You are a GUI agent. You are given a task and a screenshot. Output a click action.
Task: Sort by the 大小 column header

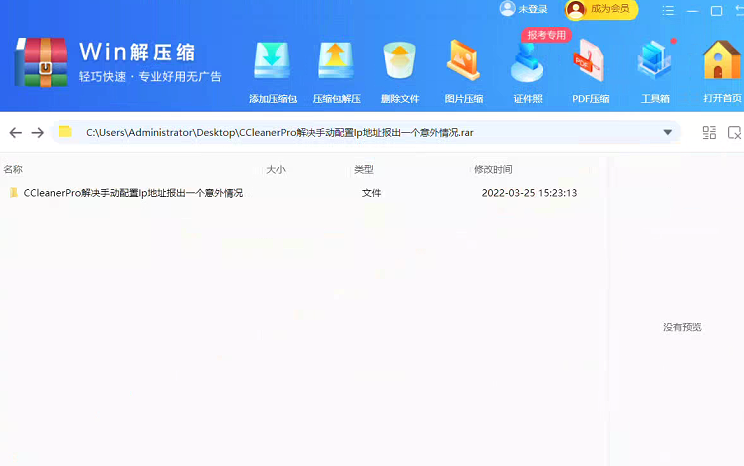tap(276, 169)
